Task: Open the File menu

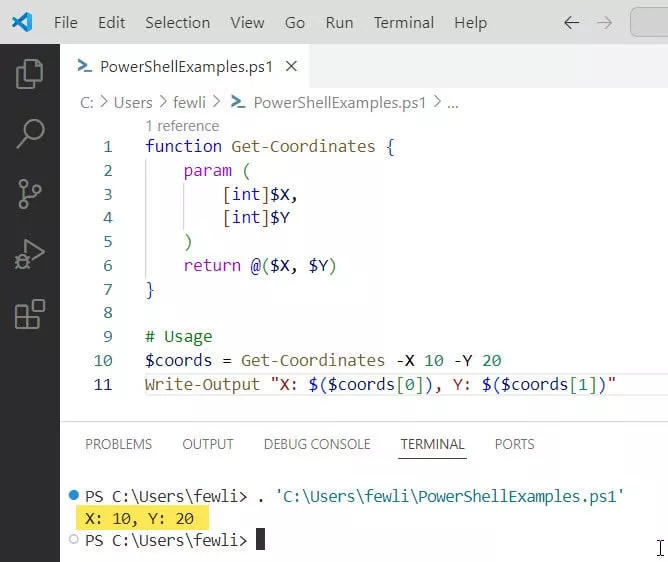Action: [x=65, y=22]
